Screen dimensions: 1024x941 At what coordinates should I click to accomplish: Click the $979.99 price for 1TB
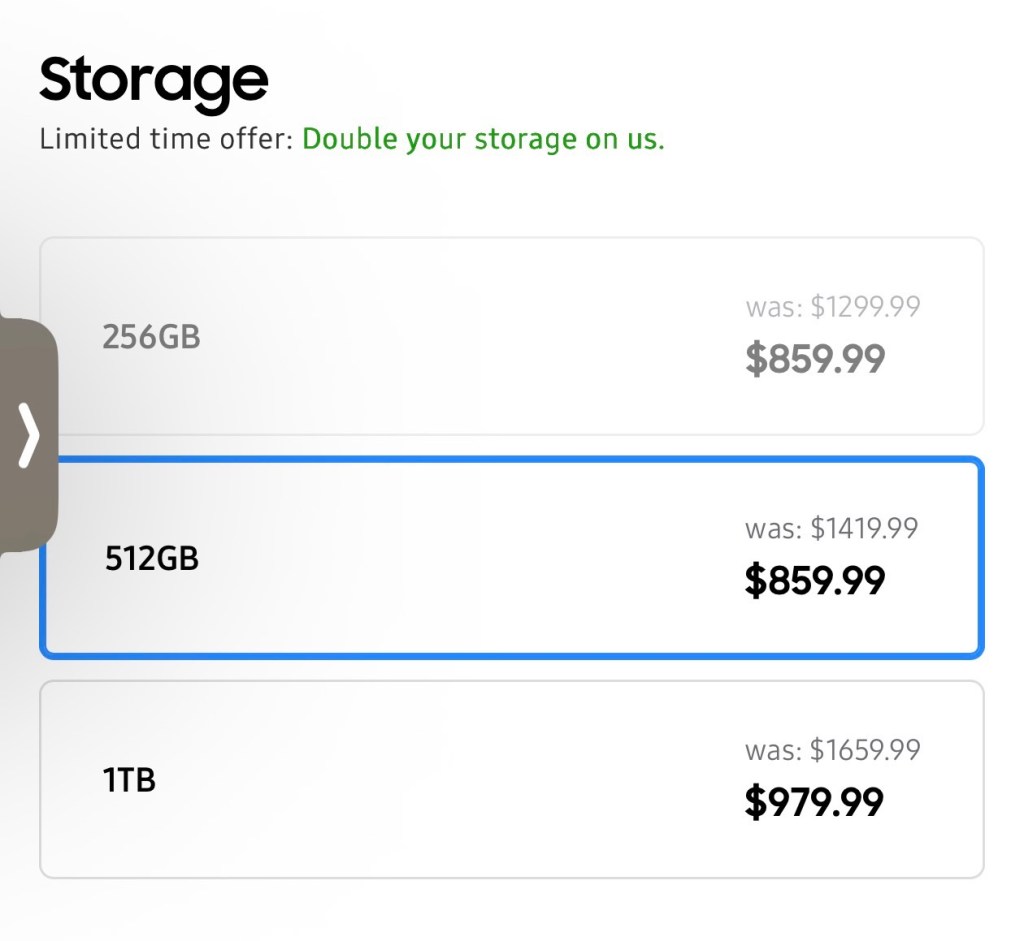pos(814,802)
